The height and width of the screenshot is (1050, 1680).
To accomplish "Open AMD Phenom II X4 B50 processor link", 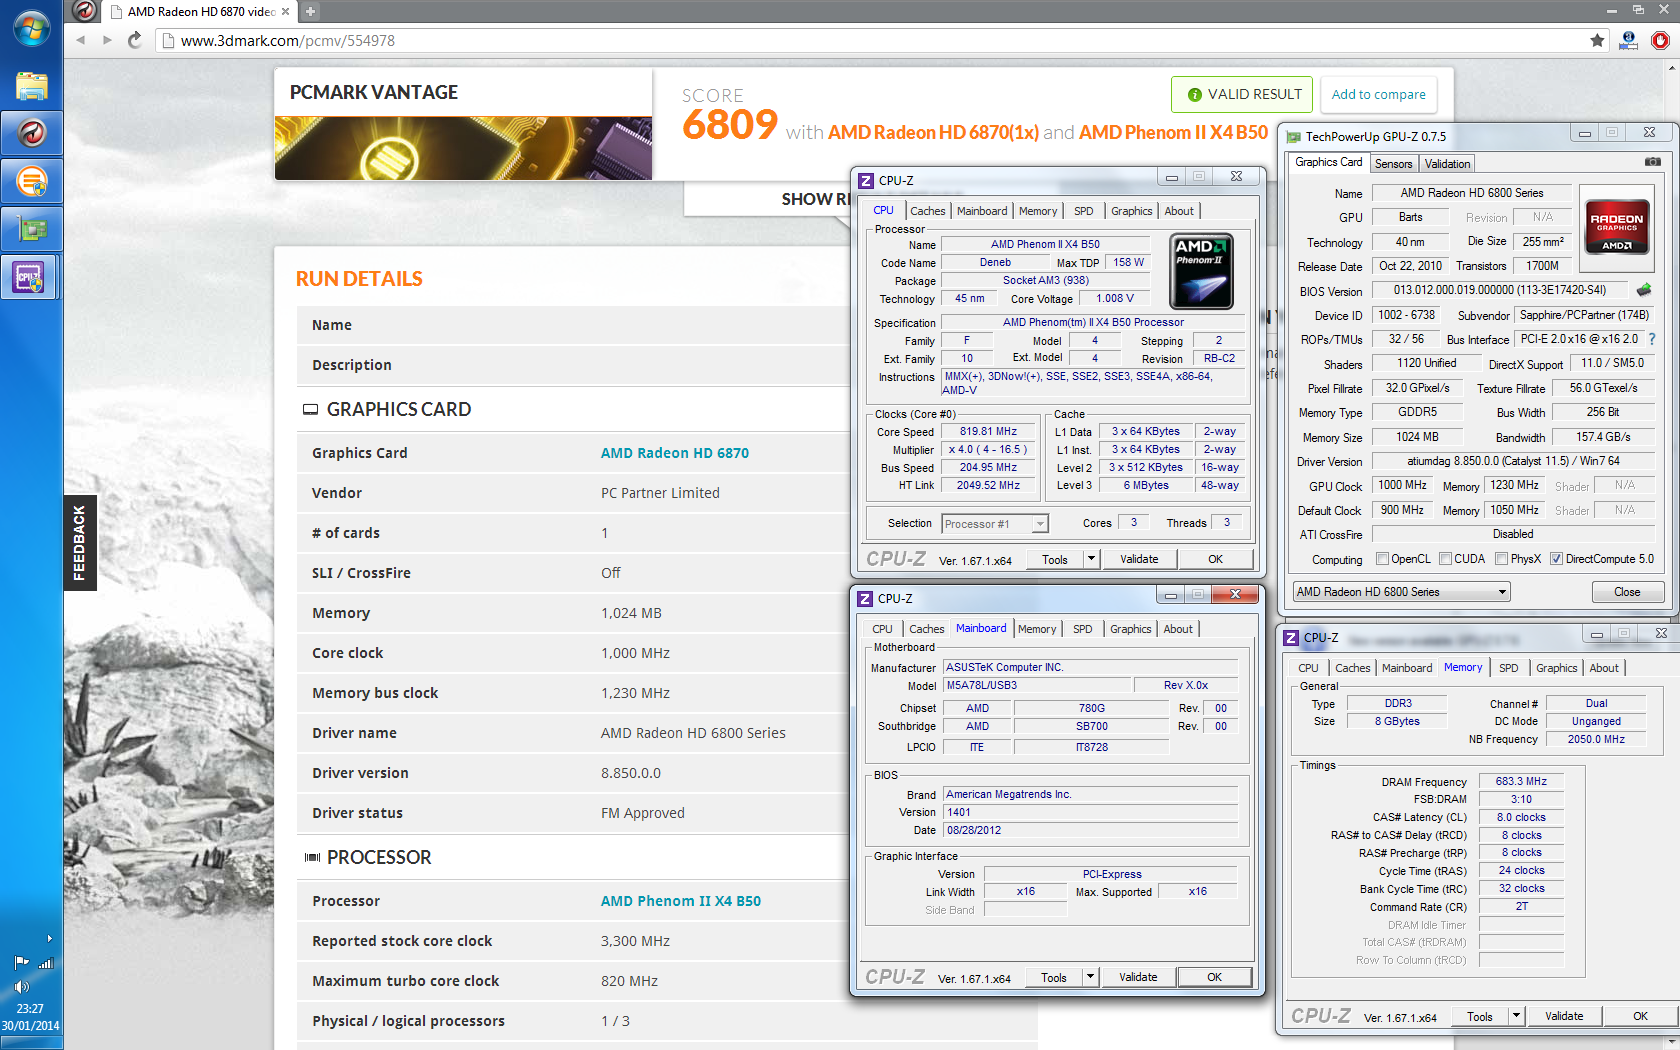I will pyautogui.click(x=681, y=901).
